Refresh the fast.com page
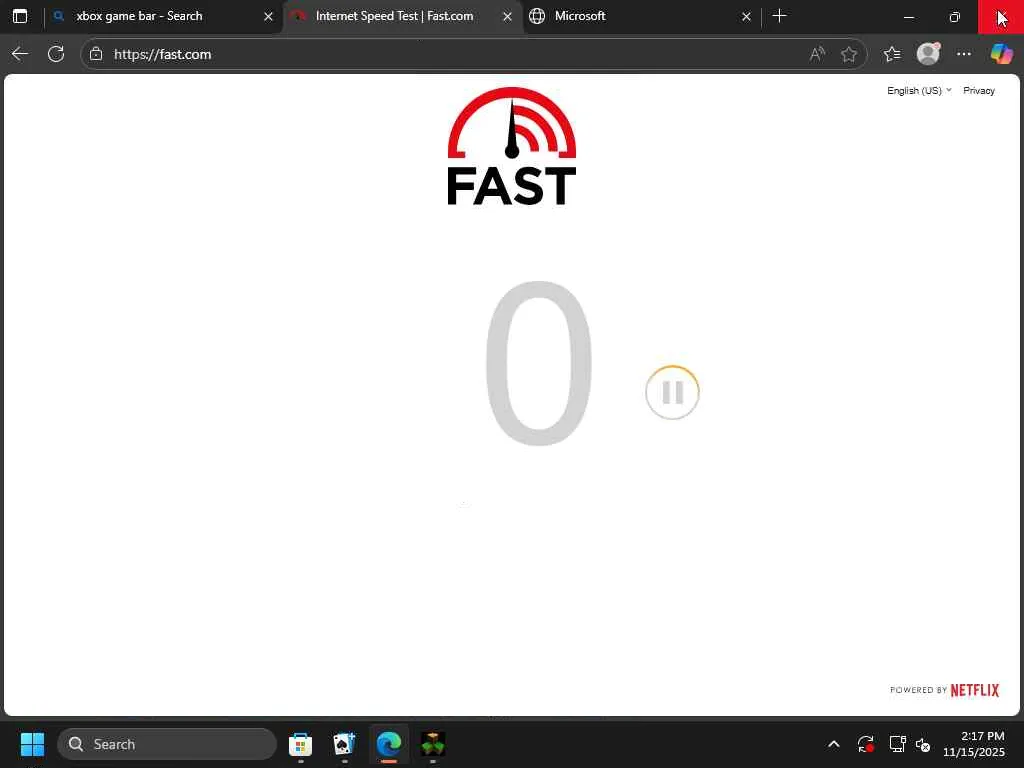Image resolution: width=1024 pixels, height=768 pixels. [56, 54]
